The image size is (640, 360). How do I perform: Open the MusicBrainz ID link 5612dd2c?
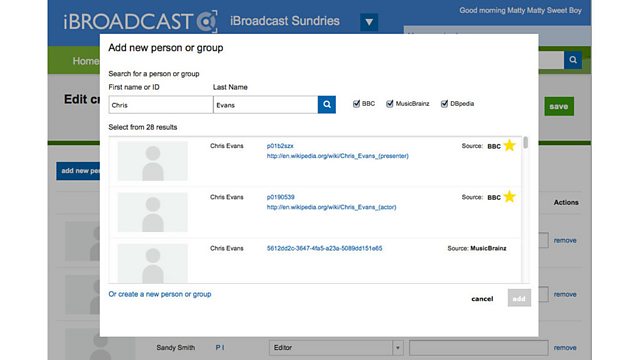(x=324, y=248)
